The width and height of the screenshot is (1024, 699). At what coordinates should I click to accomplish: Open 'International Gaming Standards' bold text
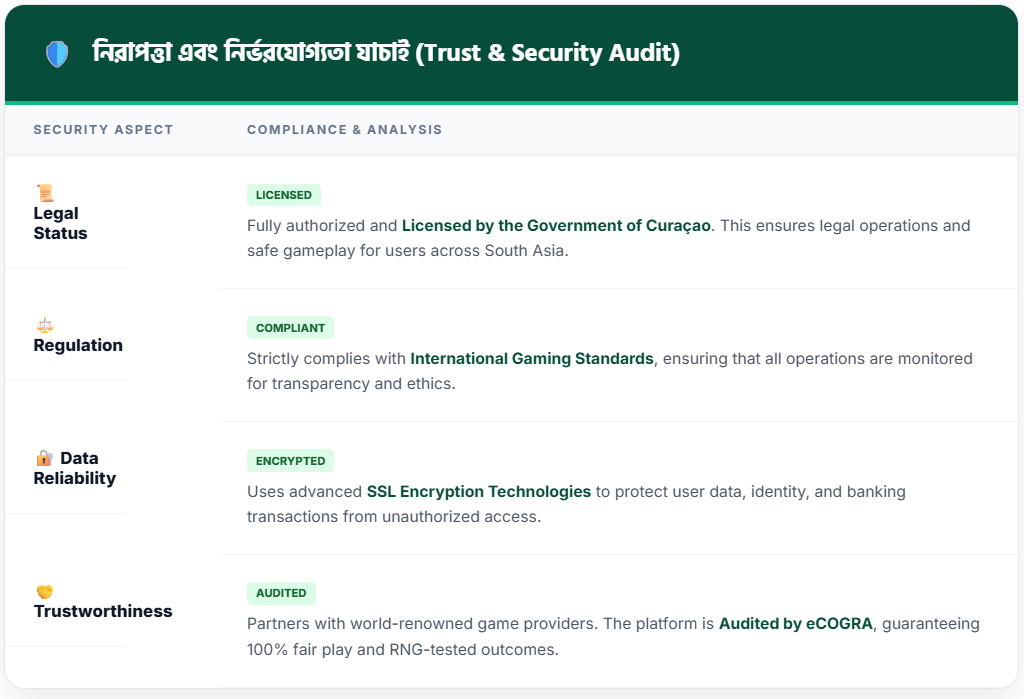point(531,358)
